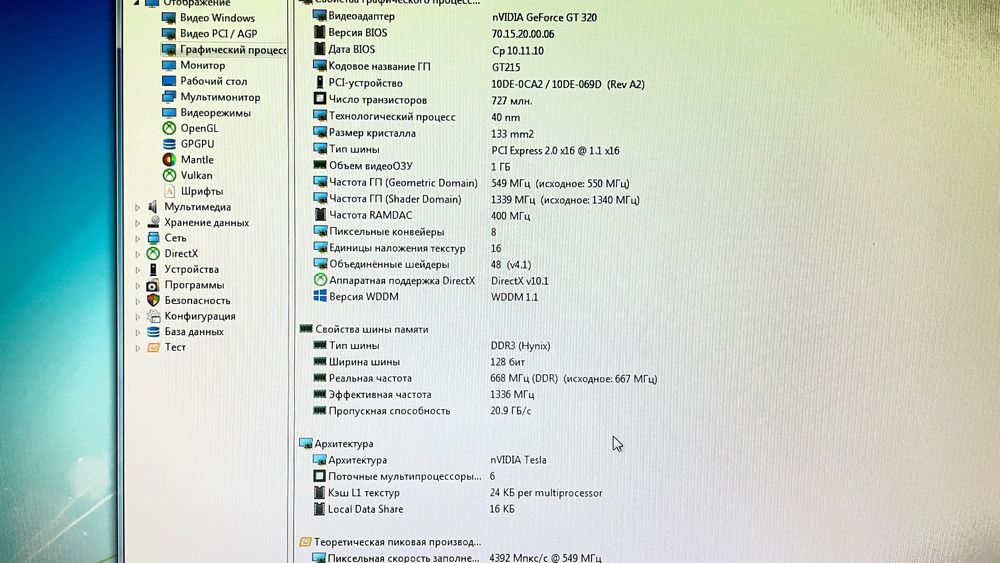The width and height of the screenshot is (1000, 563).
Task: Select the Тест icon
Action: (x=153, y=347)
